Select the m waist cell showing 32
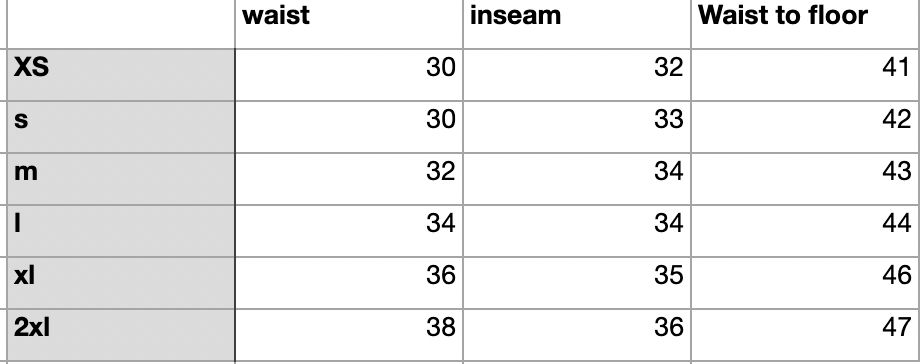The height and width of the screenshot is (364, 924). (x=349, y=178)
